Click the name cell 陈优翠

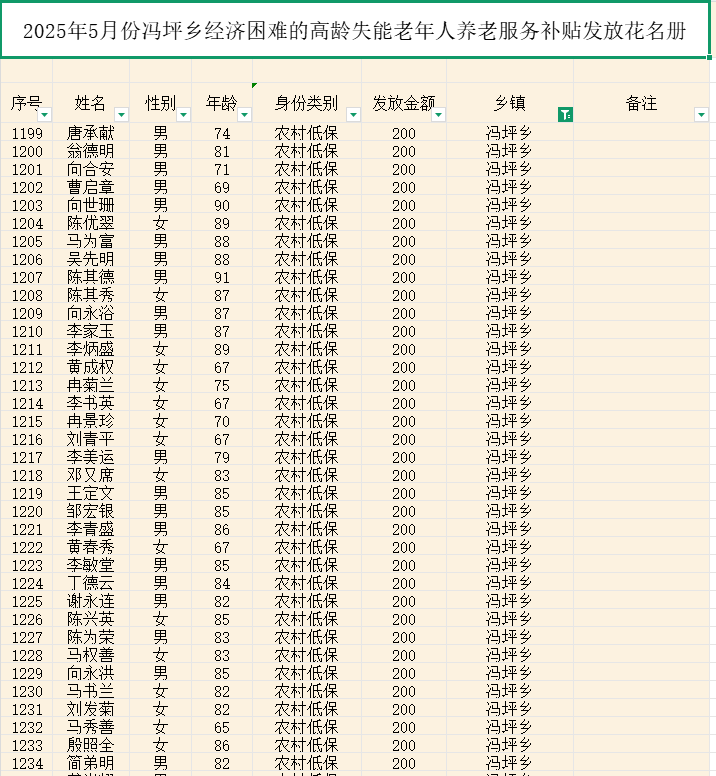point(91,223)
